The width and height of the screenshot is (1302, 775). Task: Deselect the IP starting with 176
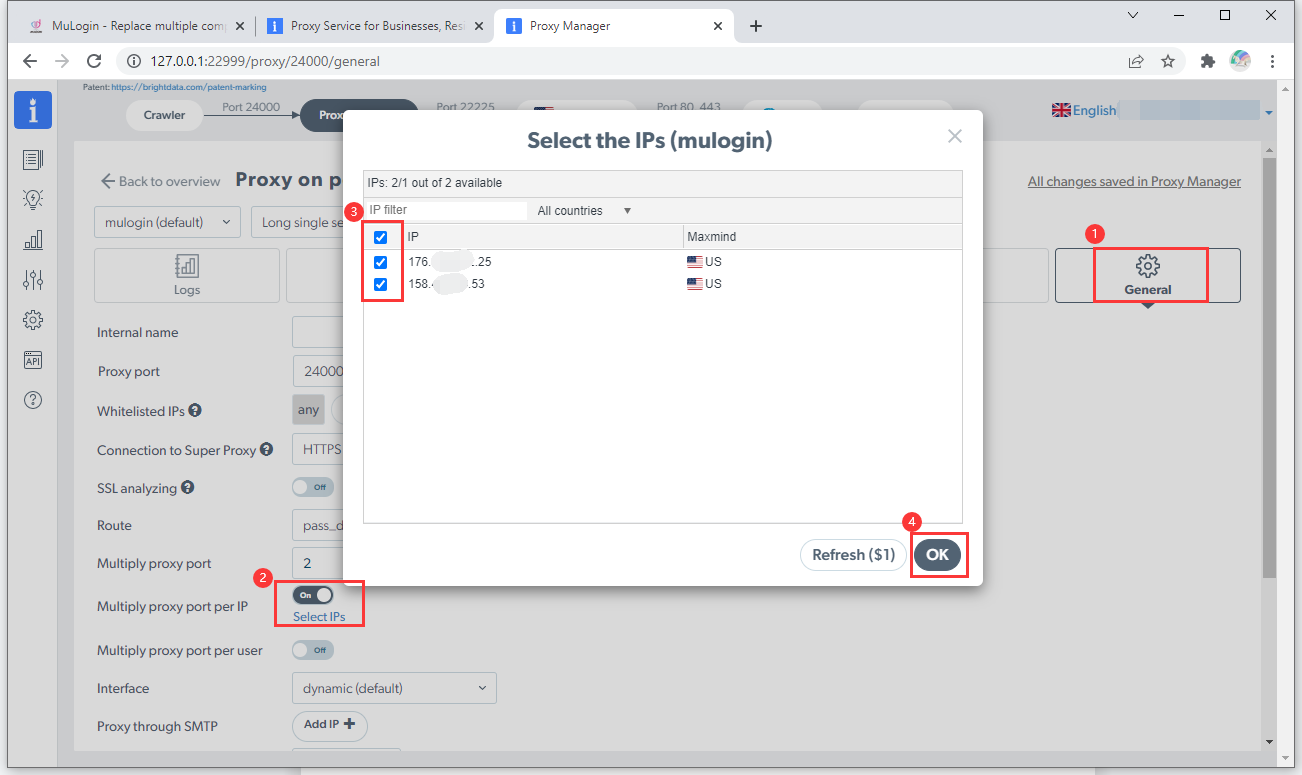(x=380, y=262)
